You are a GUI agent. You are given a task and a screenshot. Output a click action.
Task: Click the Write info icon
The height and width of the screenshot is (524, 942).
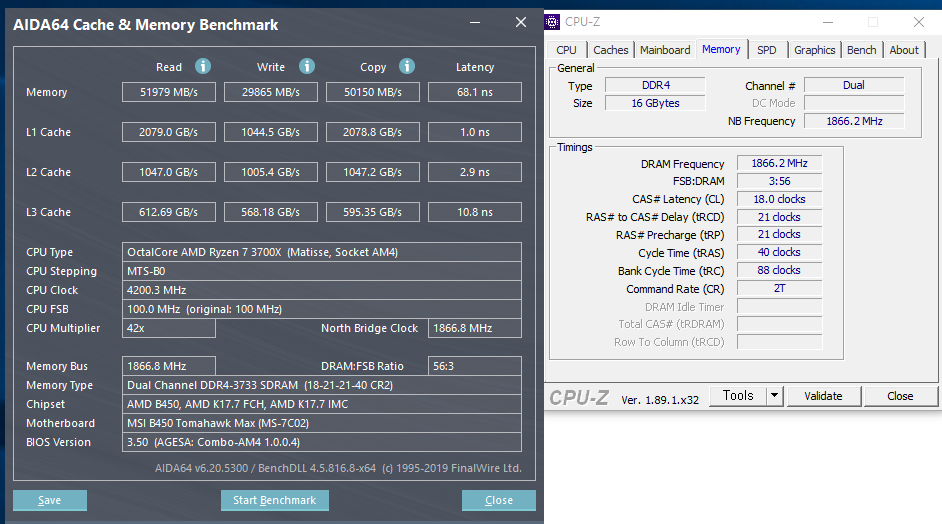[307, 66]
